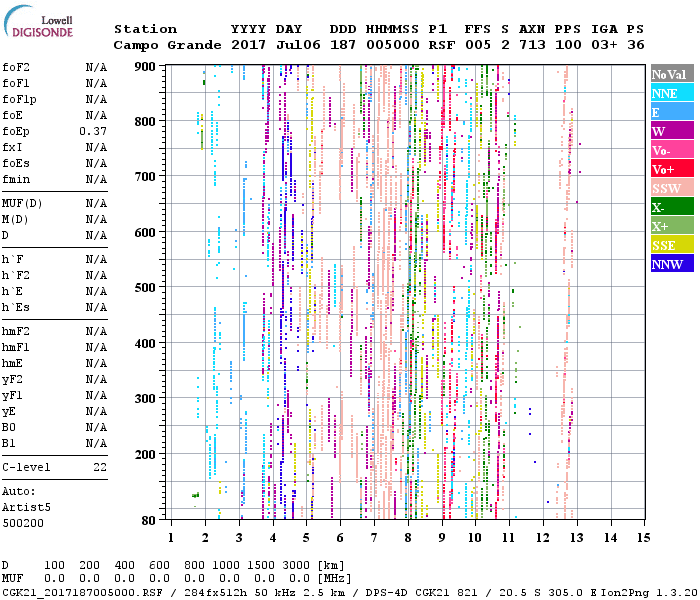700x600 pixels.
Task: Click the 900 km height axis label
Action: 145,67
